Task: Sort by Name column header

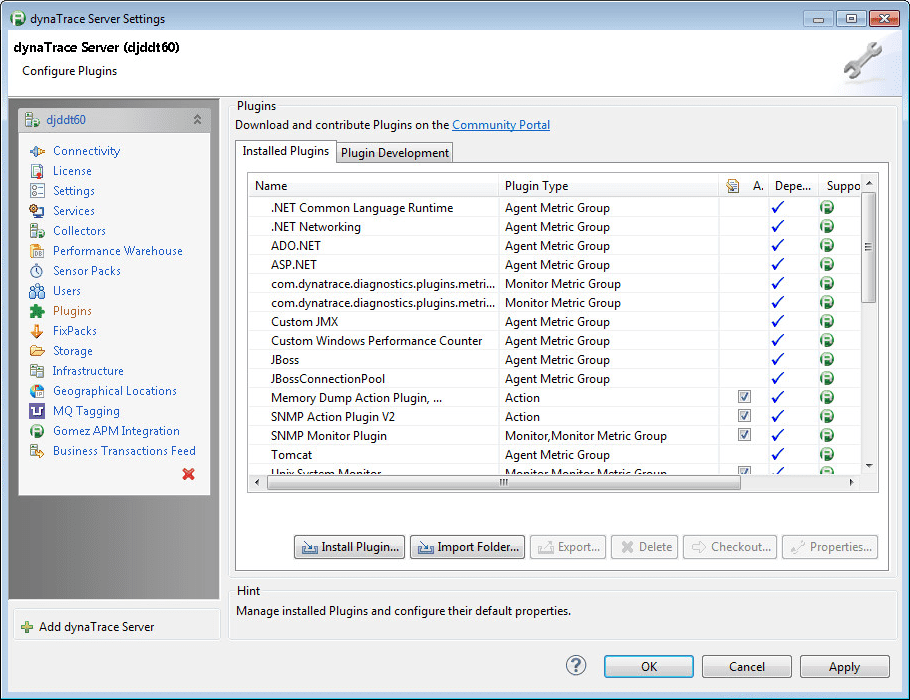Action: [374, 186]
